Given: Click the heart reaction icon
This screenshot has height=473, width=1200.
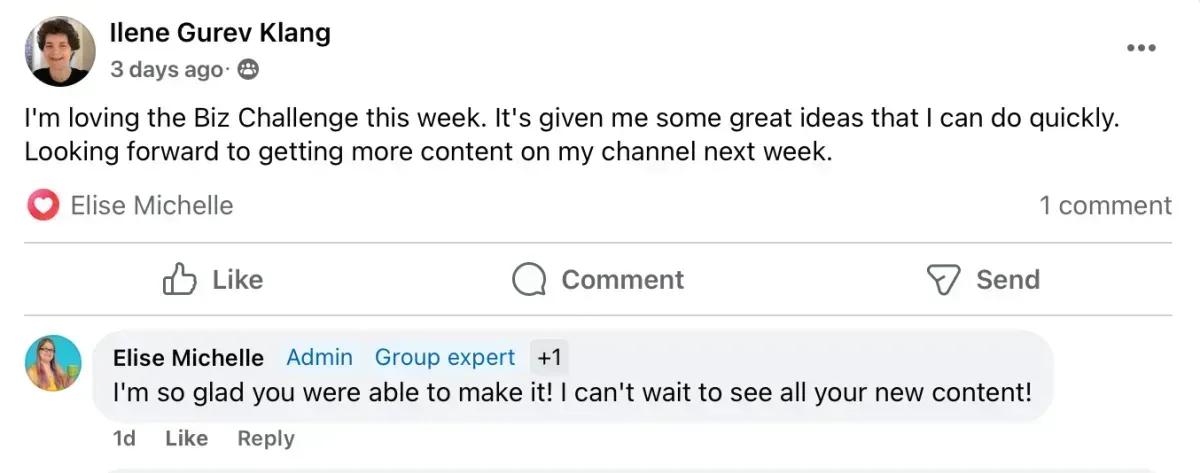Looking at the screenshot, I should (42, 206).
